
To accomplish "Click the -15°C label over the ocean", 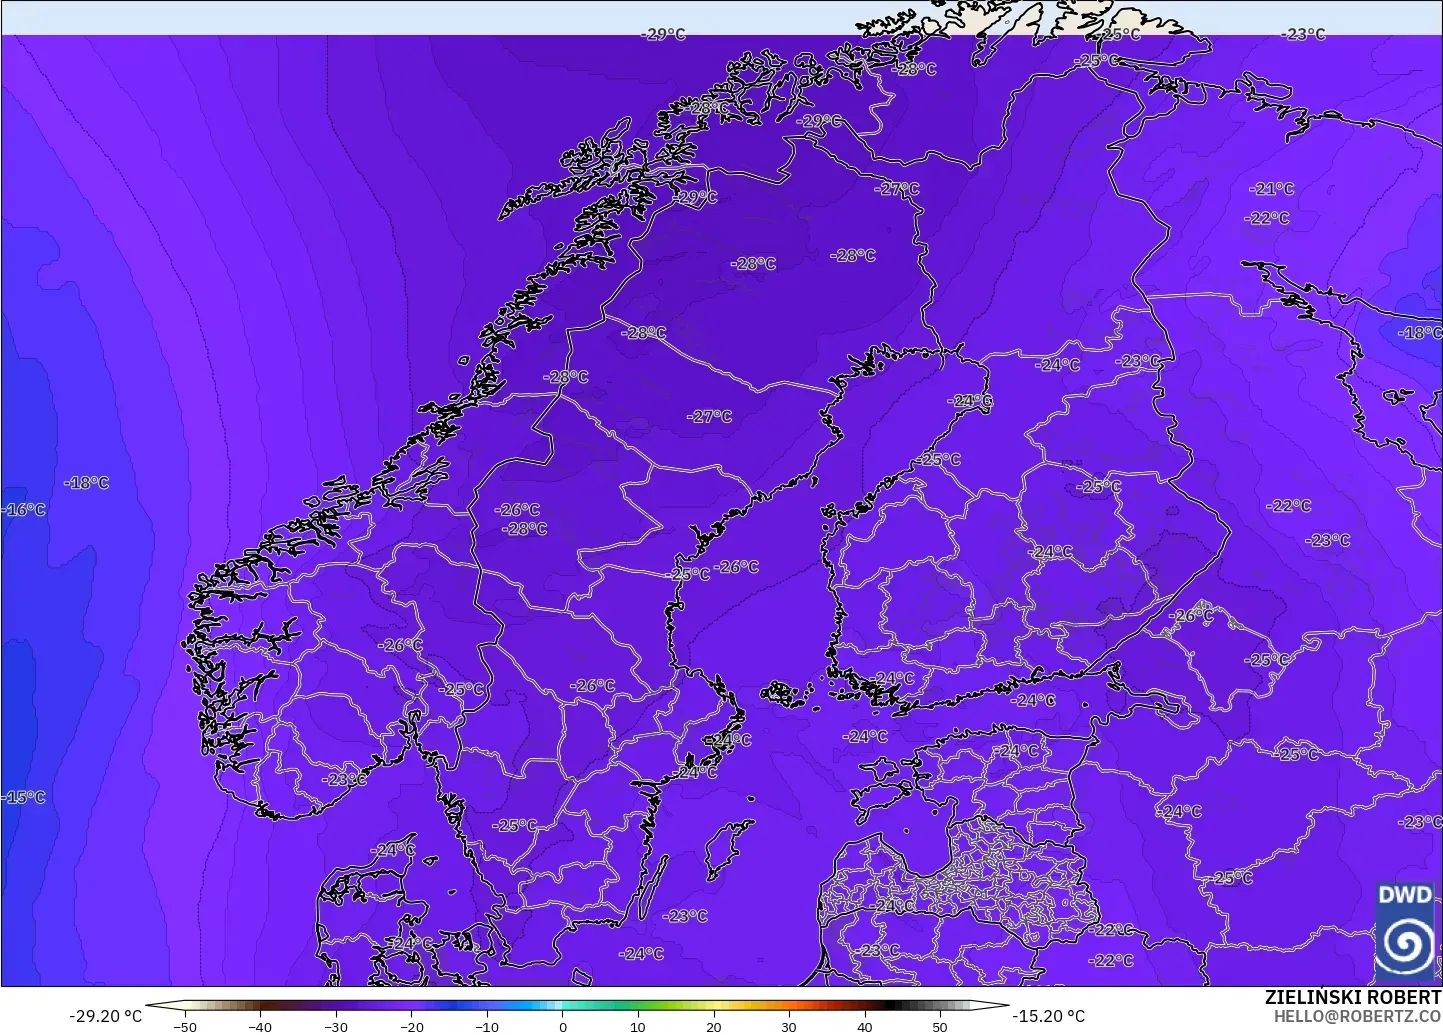I will click(x=24, y=797).
